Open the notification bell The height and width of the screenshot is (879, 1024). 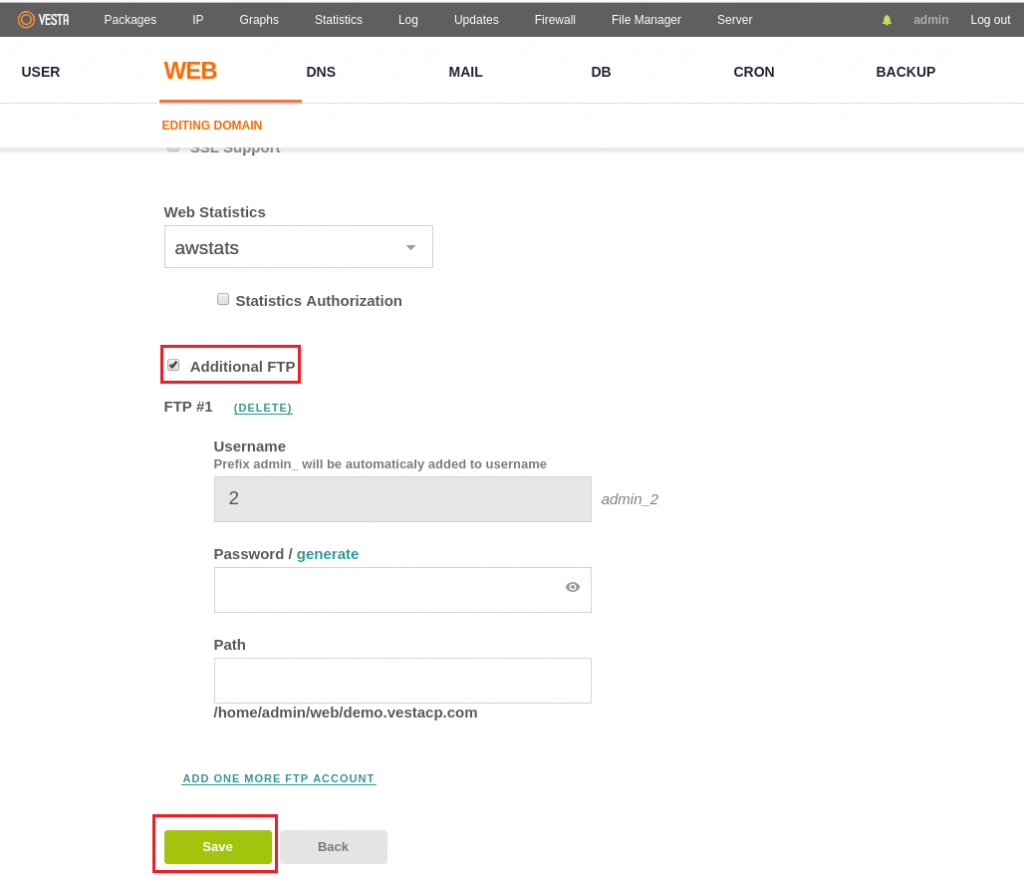pos(888,19)
